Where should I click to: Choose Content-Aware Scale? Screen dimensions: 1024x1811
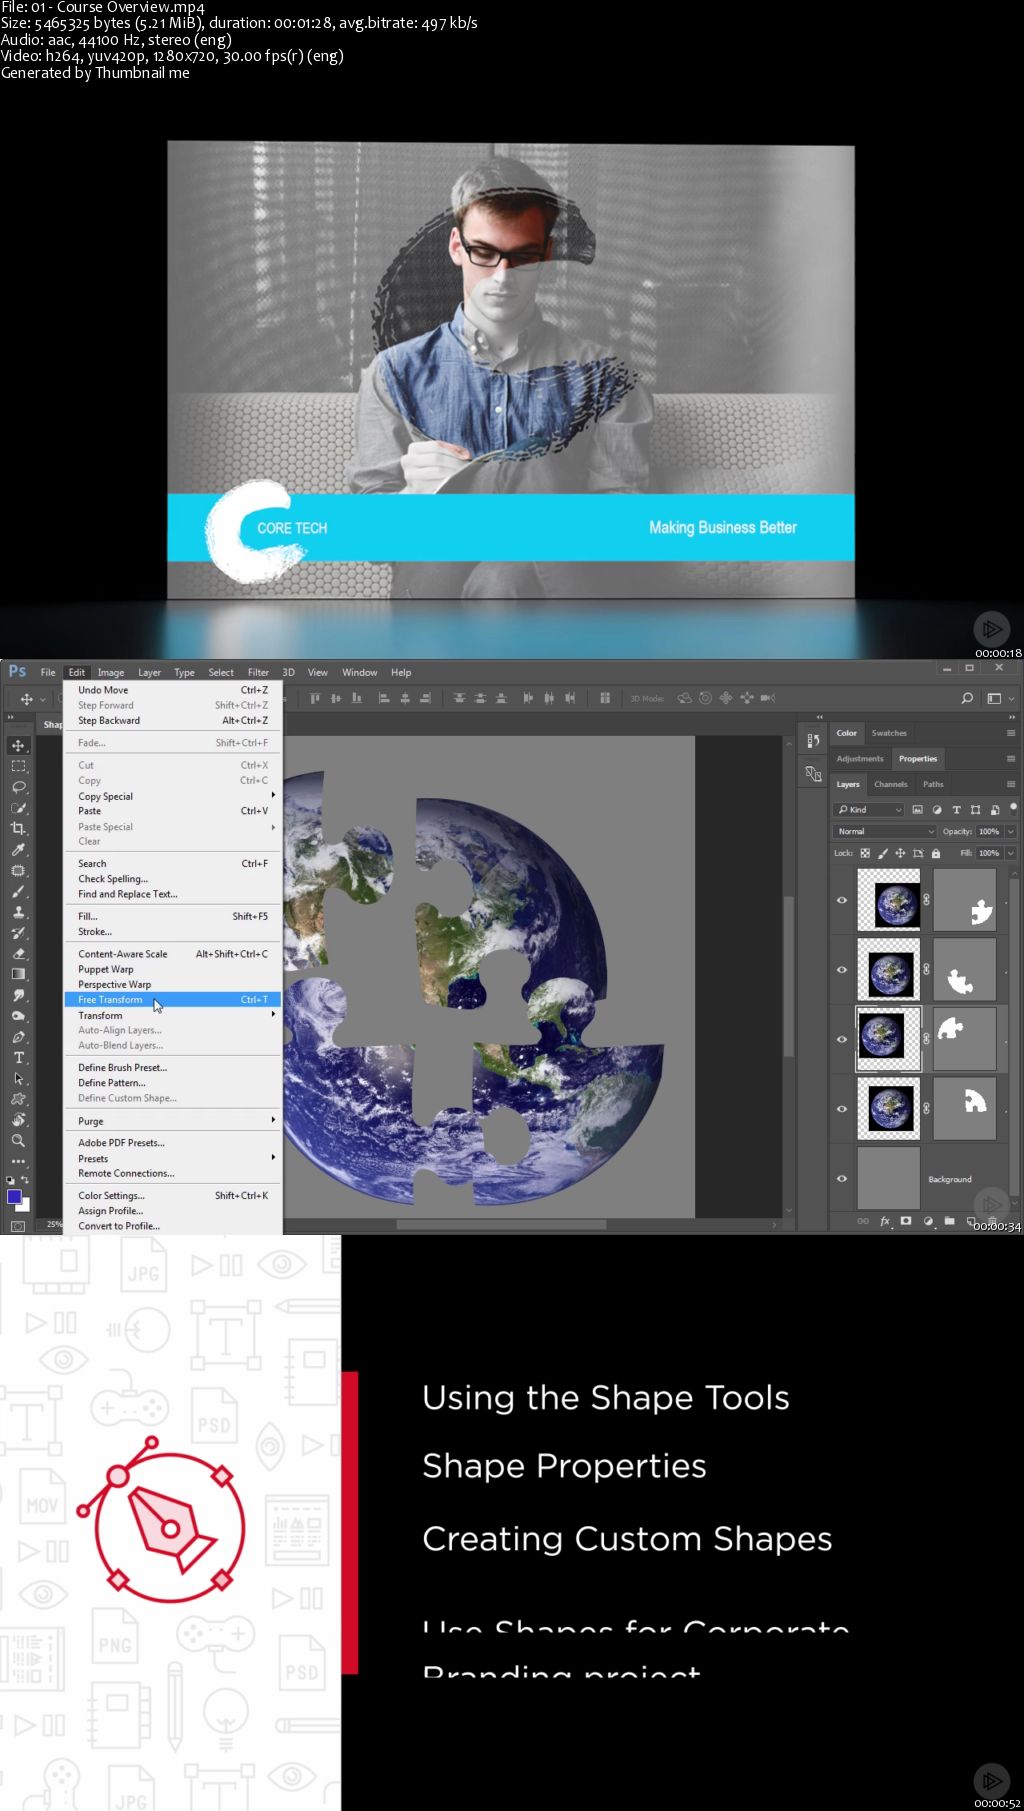172,954
